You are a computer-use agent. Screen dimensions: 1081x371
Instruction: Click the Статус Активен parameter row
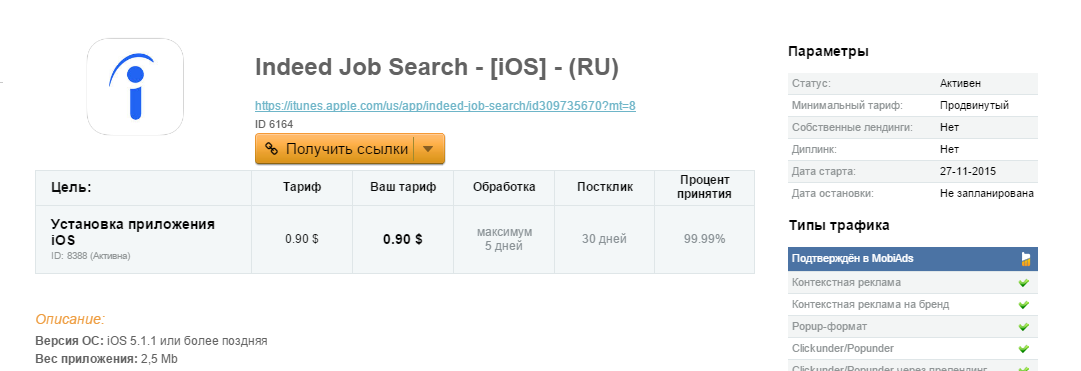912,83
